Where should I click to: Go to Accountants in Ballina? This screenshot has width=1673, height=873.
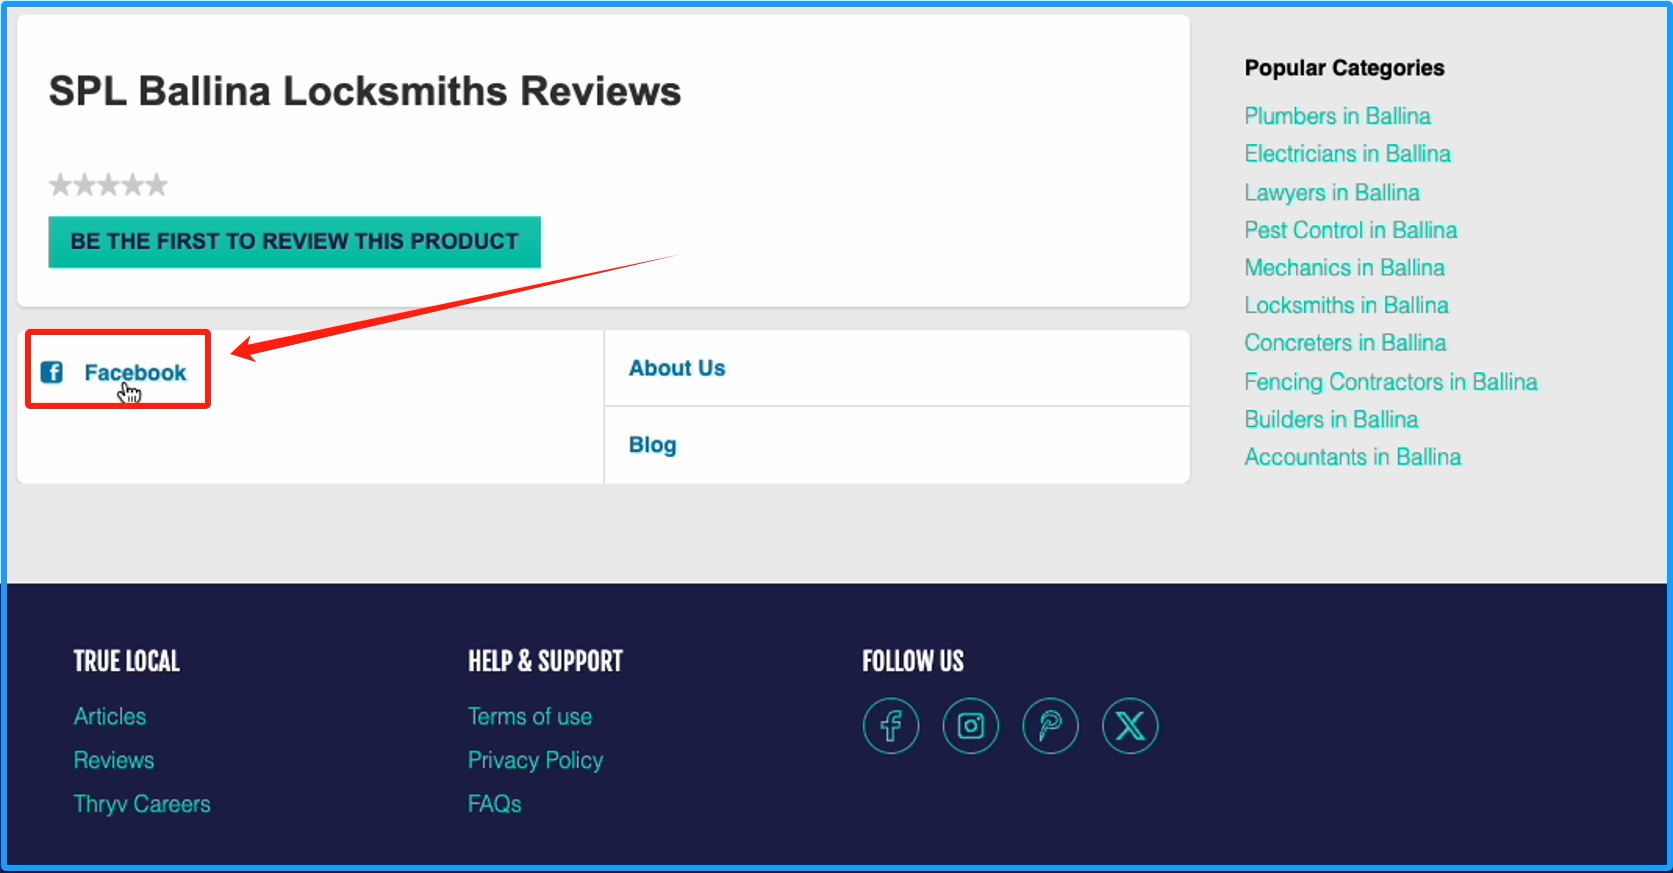pos(1352,457)
